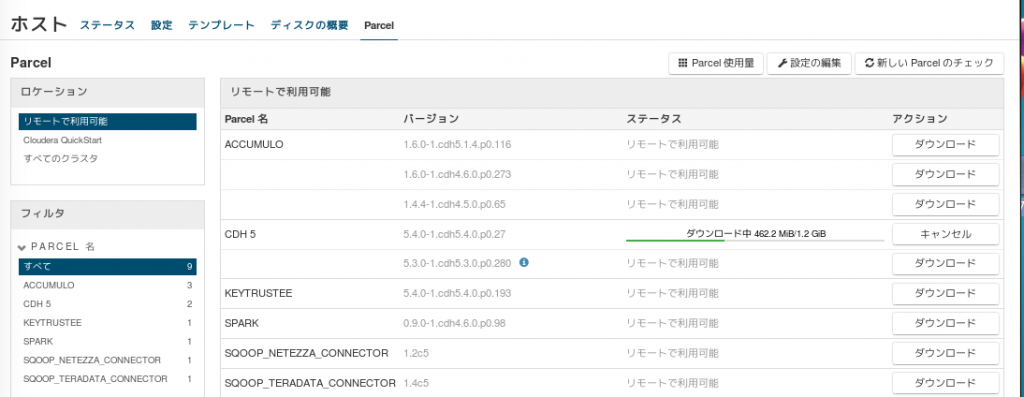Open the ディスクの概要 tab
Screen dimensions: 1024x397
[310, 25]
